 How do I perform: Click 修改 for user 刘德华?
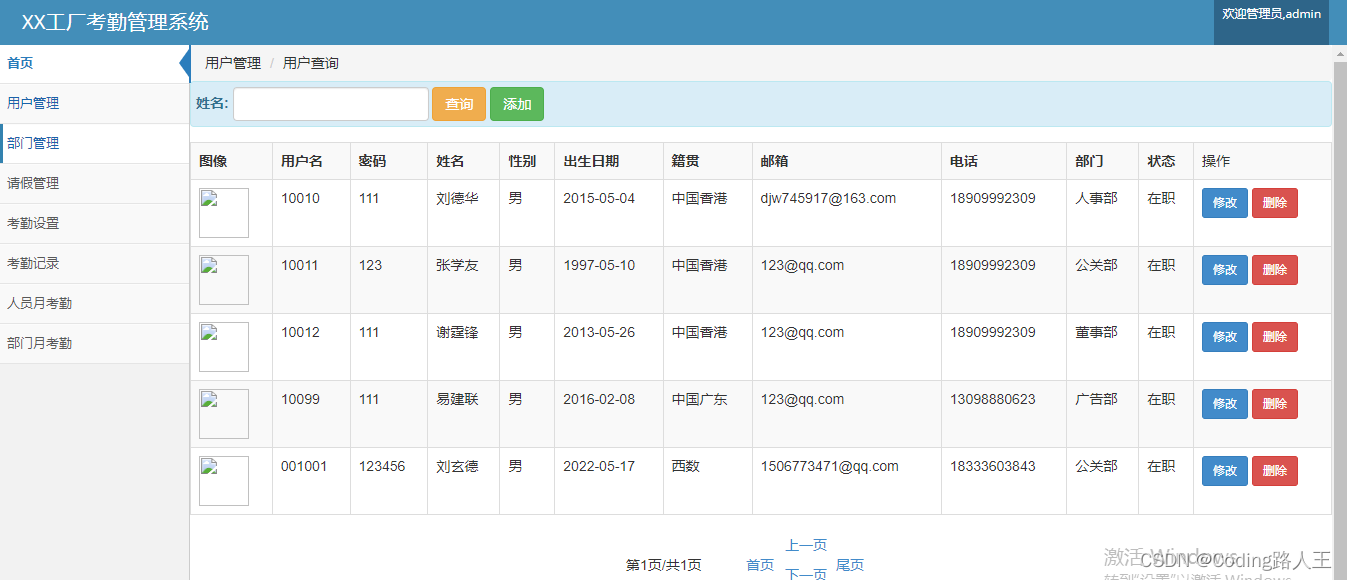1224,202
